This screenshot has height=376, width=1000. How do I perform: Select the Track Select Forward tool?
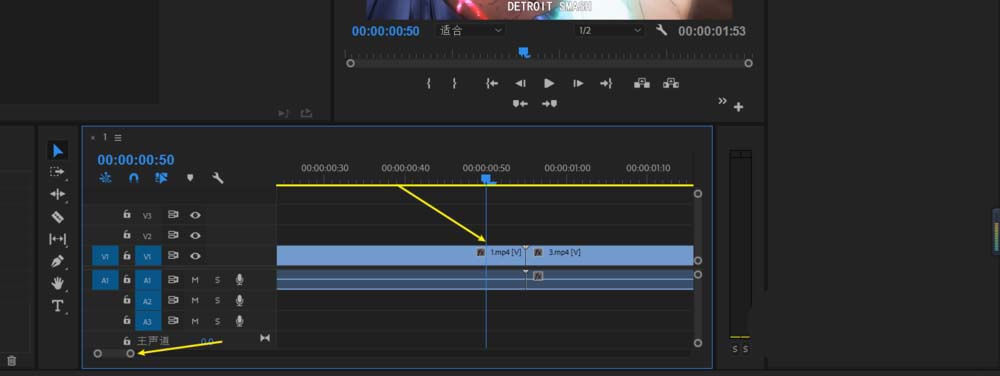tap(57, 172)
